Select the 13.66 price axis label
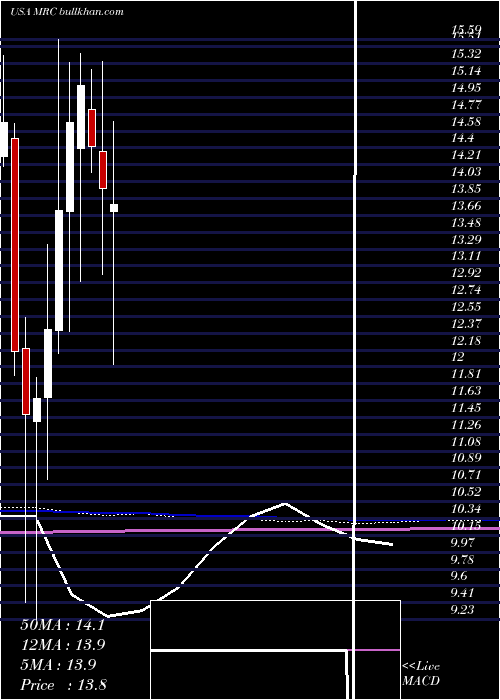 [x=466, y=206]
